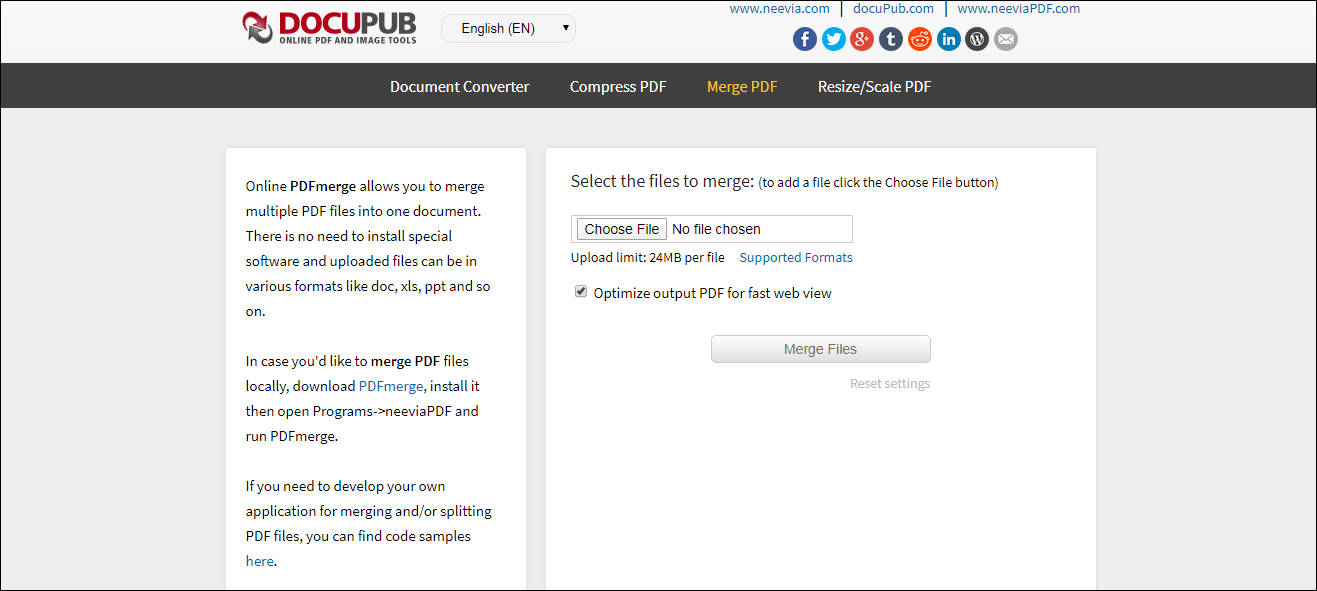This screenshot has height=591, width=1317.
Task: Share by email envelope icon
Action: [1006, 39]
